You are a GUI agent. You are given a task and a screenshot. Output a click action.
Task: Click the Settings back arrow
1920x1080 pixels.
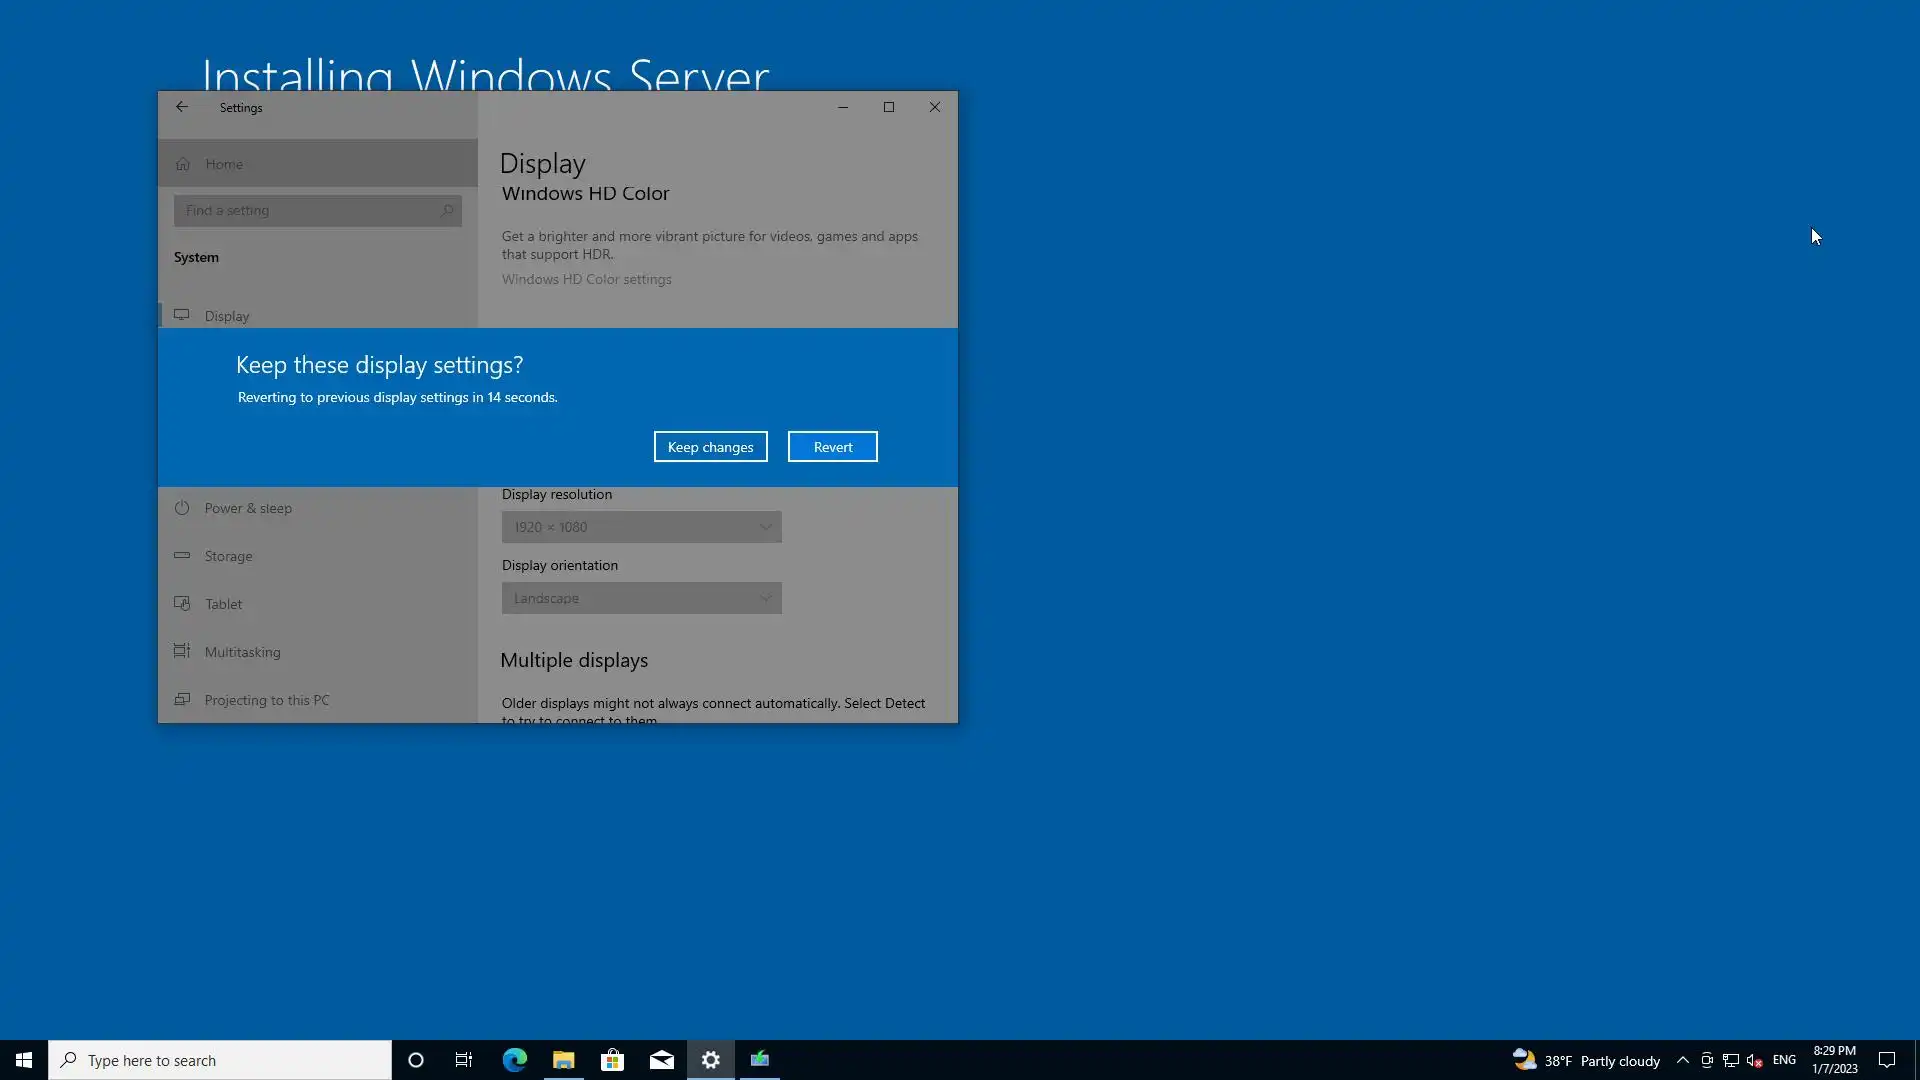[182, 107]
